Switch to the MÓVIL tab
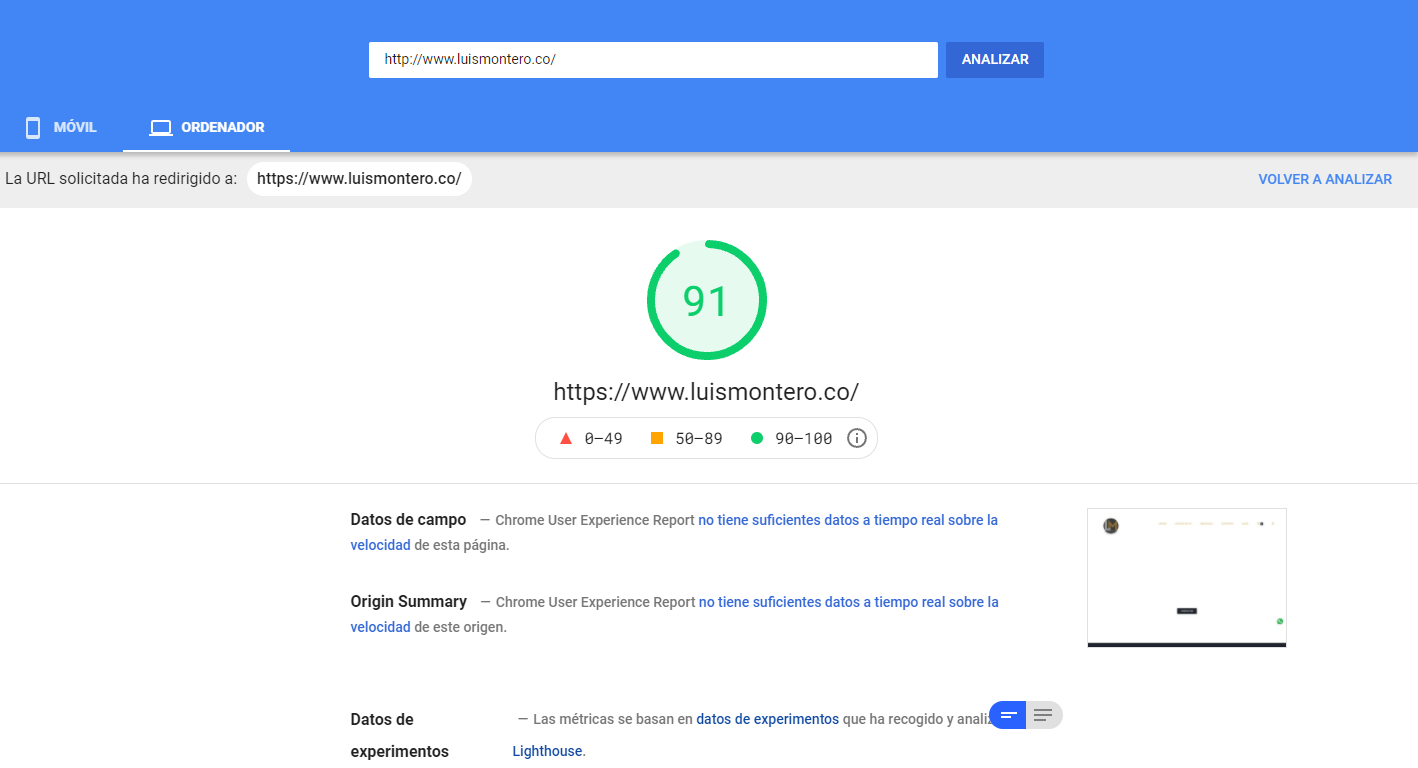The height and width of the screenshot is (768, 1418). pyautogui.click(x=61, y=127)
